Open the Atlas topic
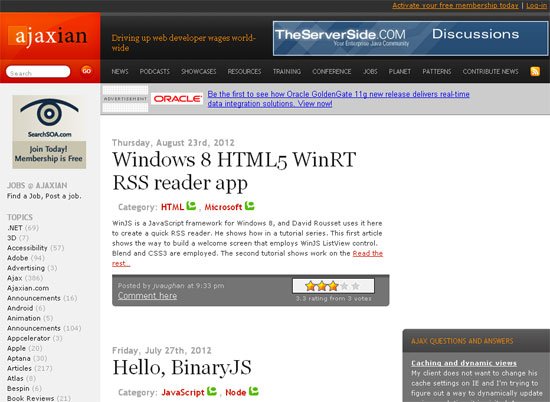 (15, 378)
